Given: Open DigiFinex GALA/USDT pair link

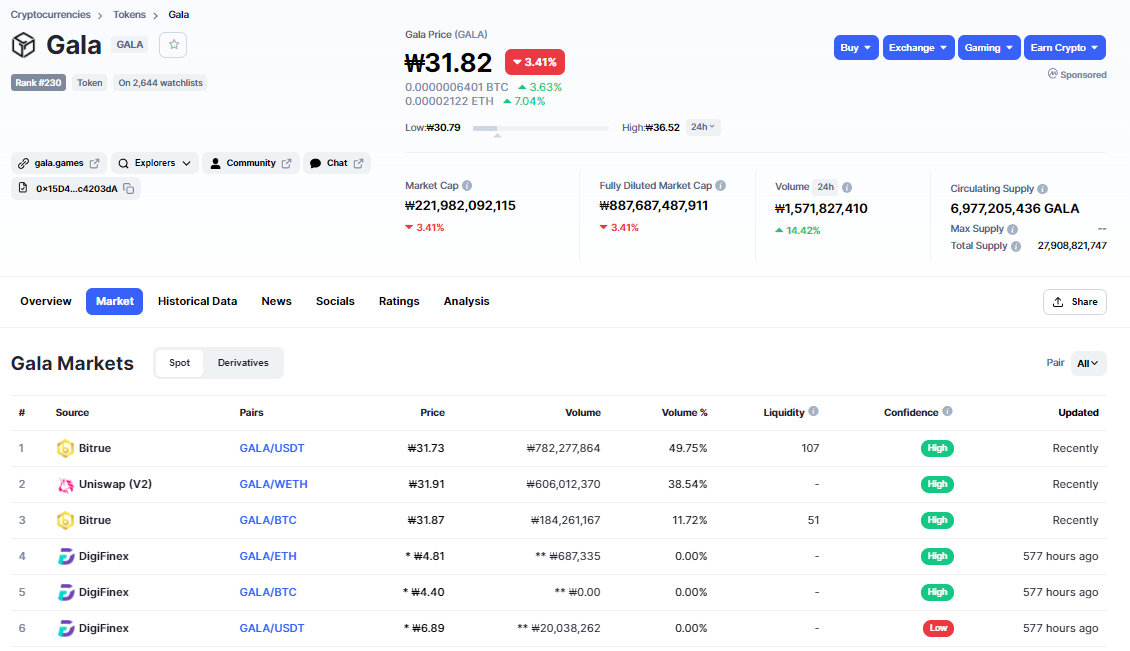Looking at the screenshot, I should 272,629.
